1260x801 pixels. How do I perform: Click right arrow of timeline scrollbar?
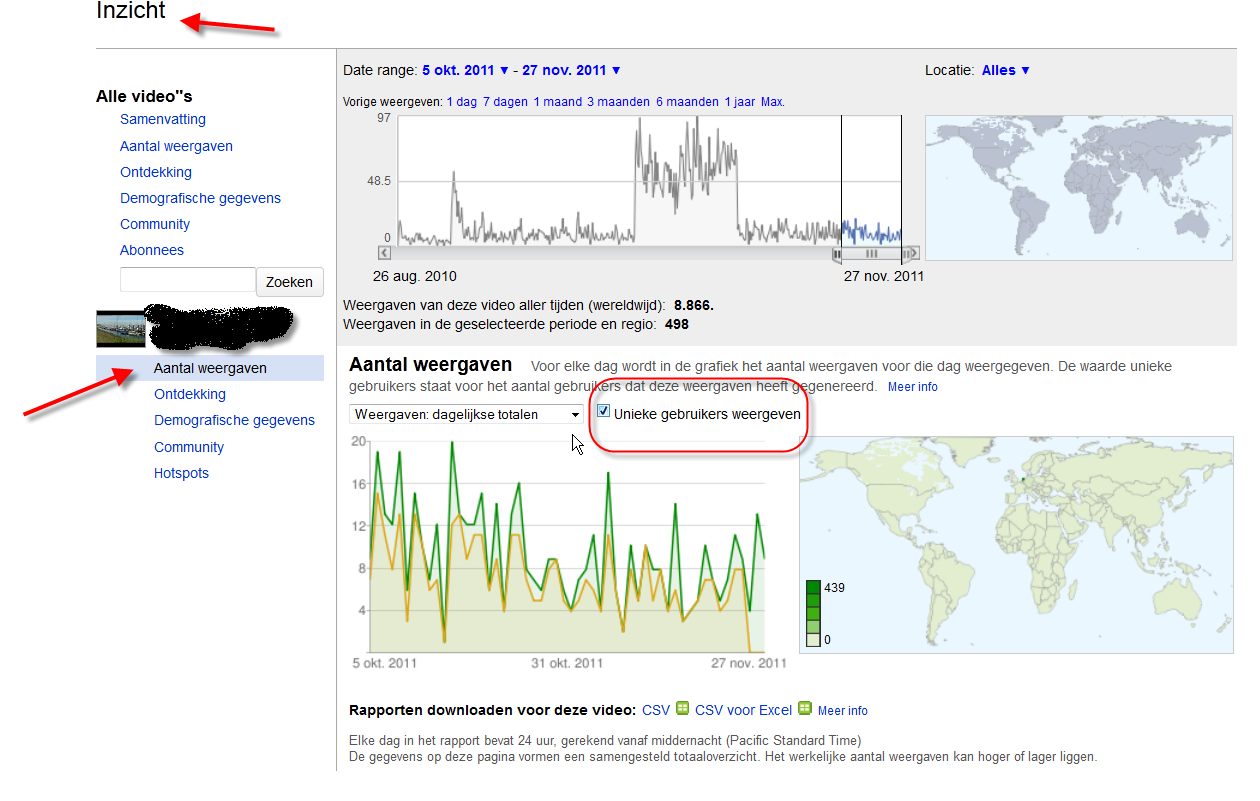913,254
